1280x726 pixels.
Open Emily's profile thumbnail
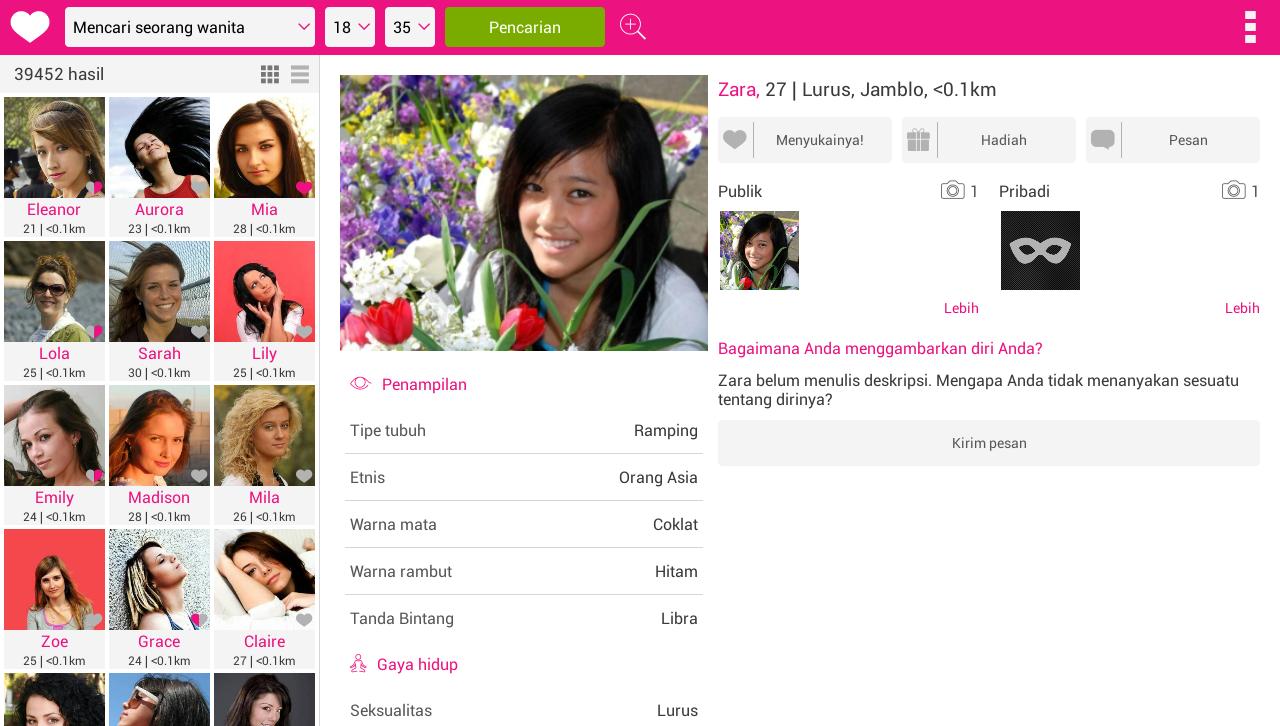pos(54,435)
